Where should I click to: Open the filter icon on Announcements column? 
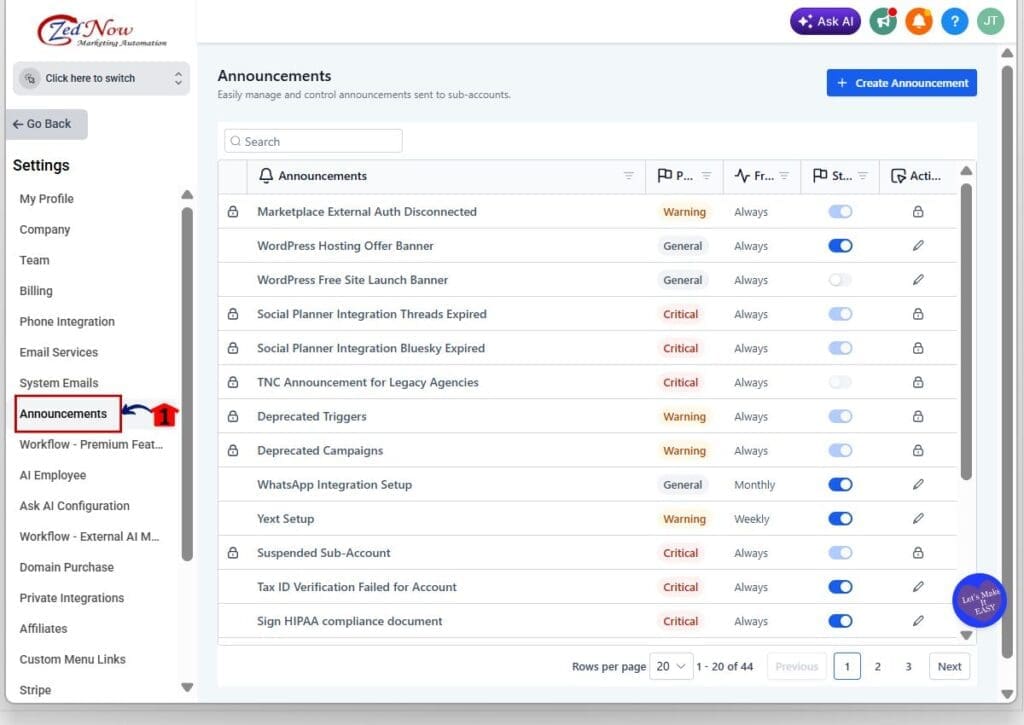point(630,175)
